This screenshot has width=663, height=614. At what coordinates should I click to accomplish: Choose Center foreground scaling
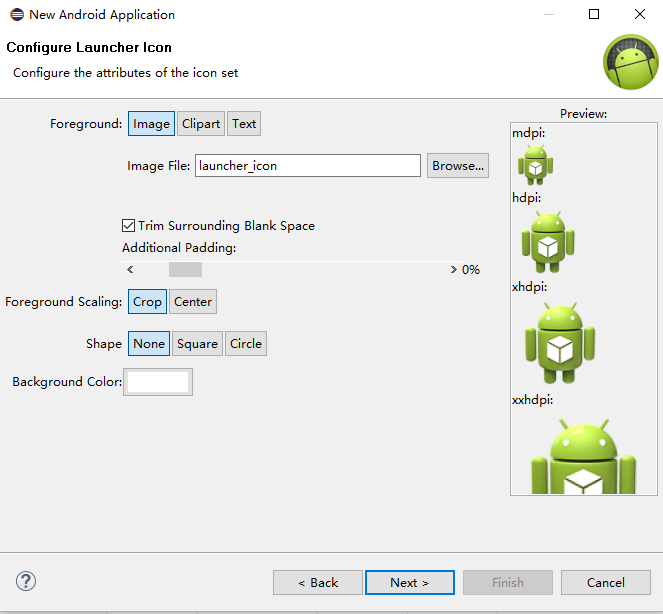click(x=193, y=302)
